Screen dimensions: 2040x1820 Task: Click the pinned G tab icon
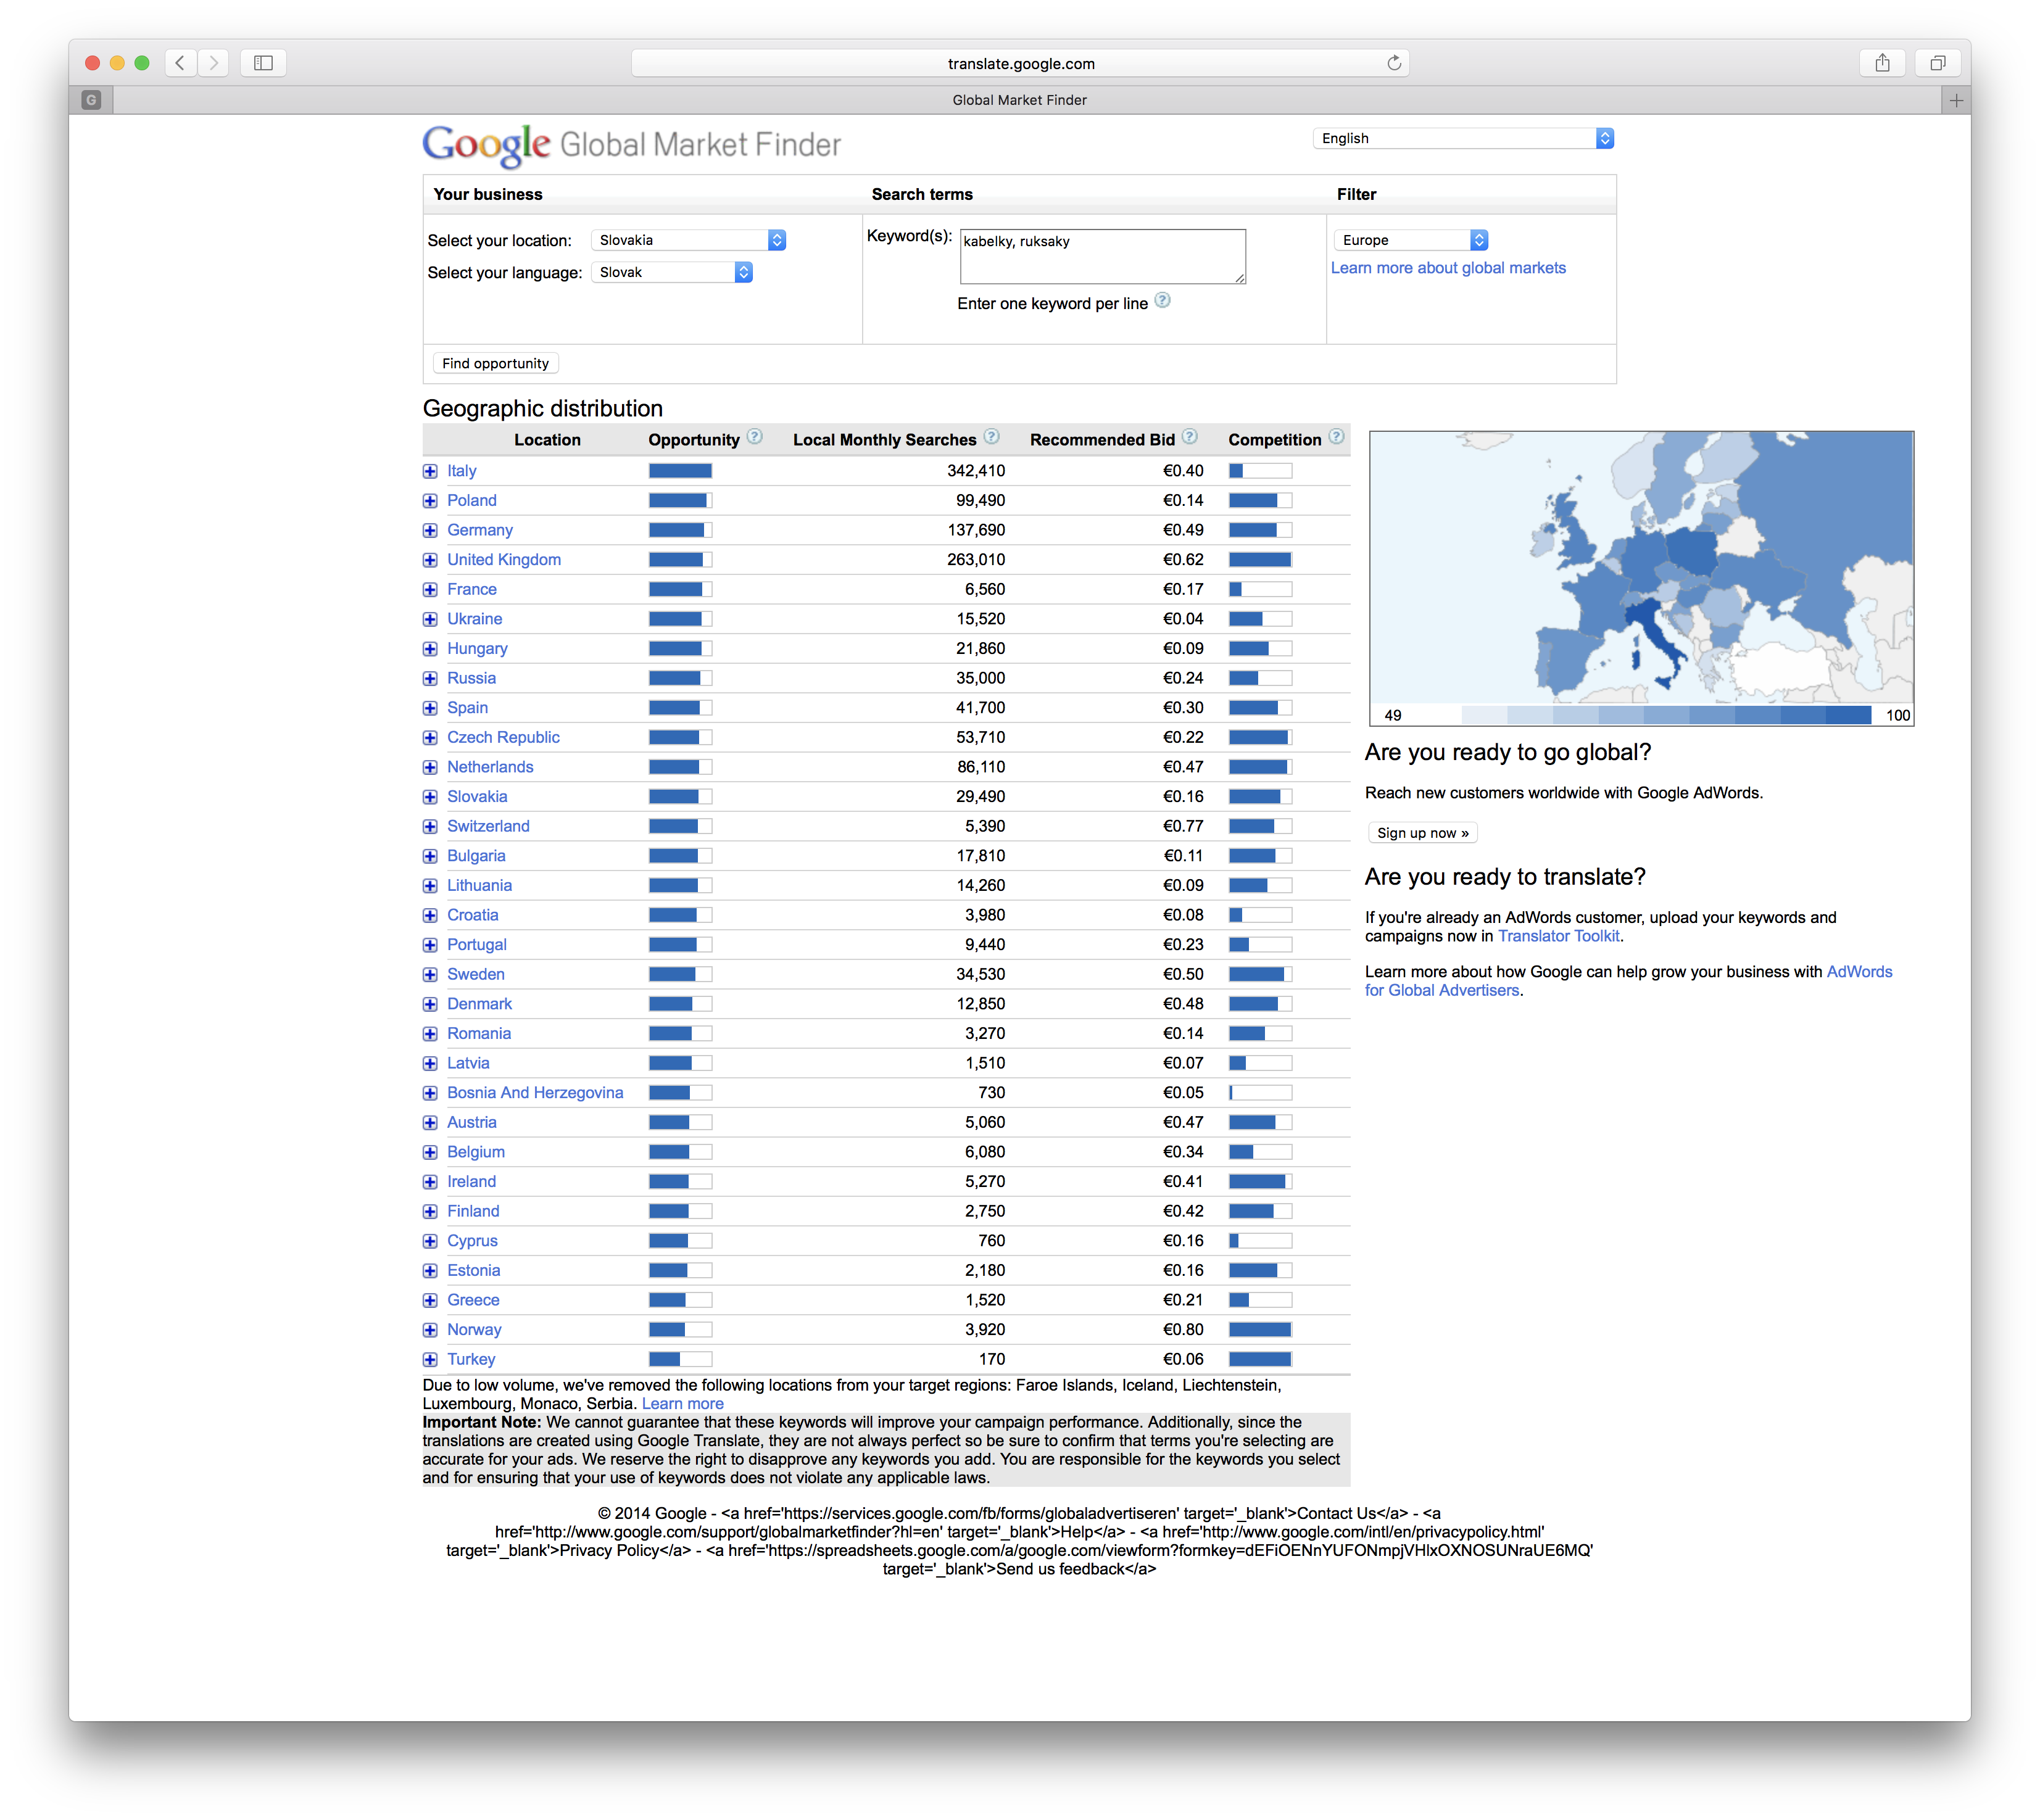(x=91, y=100)
